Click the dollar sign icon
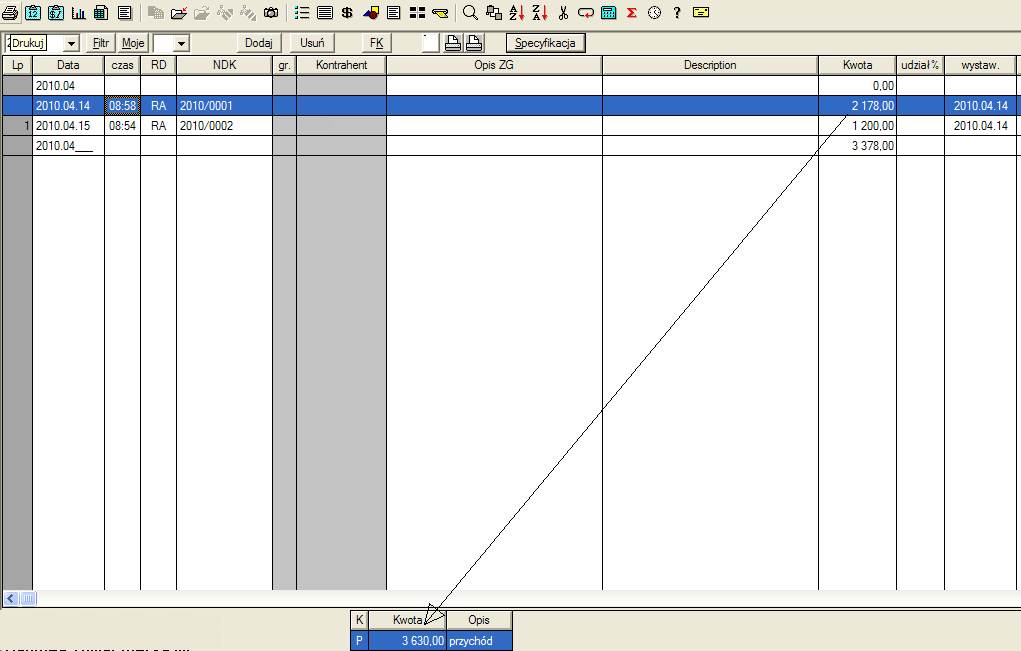 [347, 13]
